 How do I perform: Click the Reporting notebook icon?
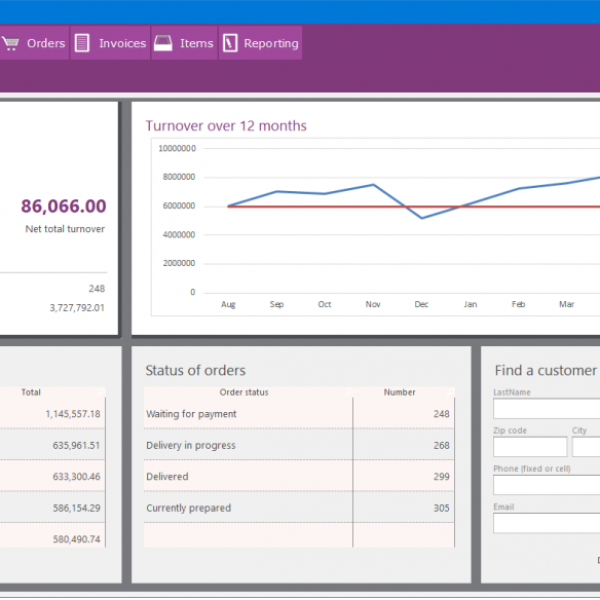[230, 43]
